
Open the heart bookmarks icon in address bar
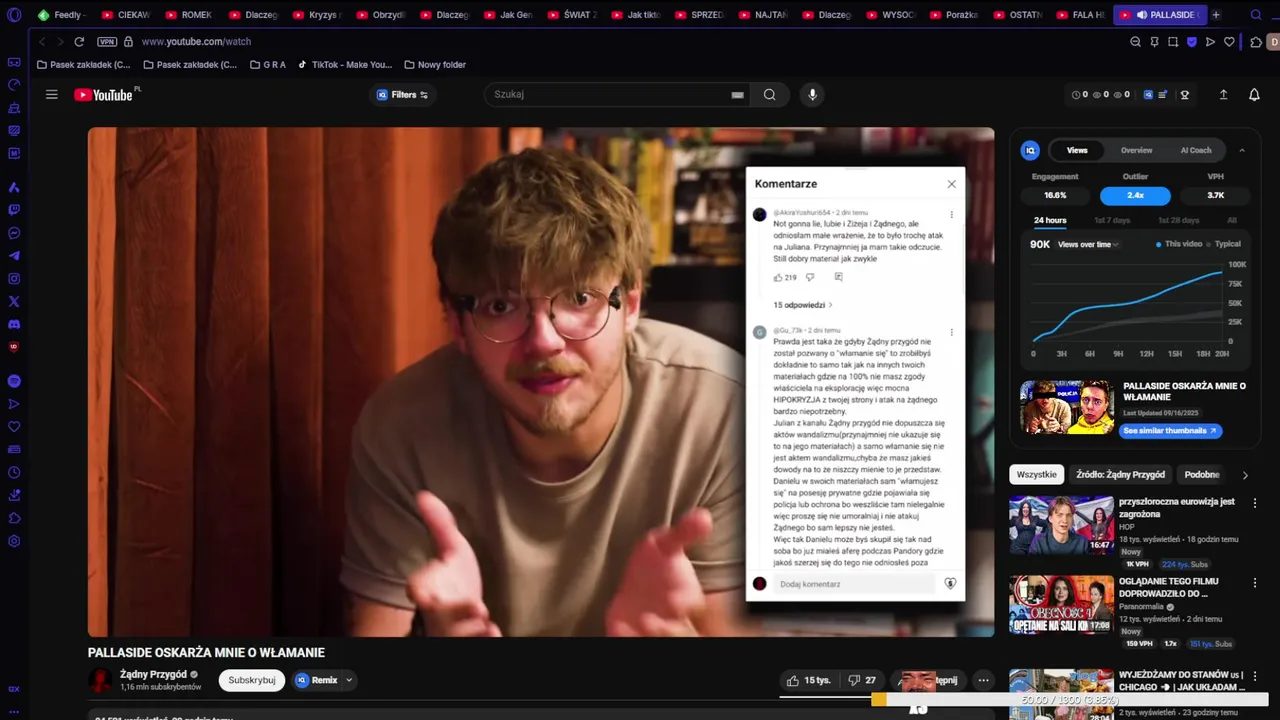pyautogui.click(x=1229, y=42)
